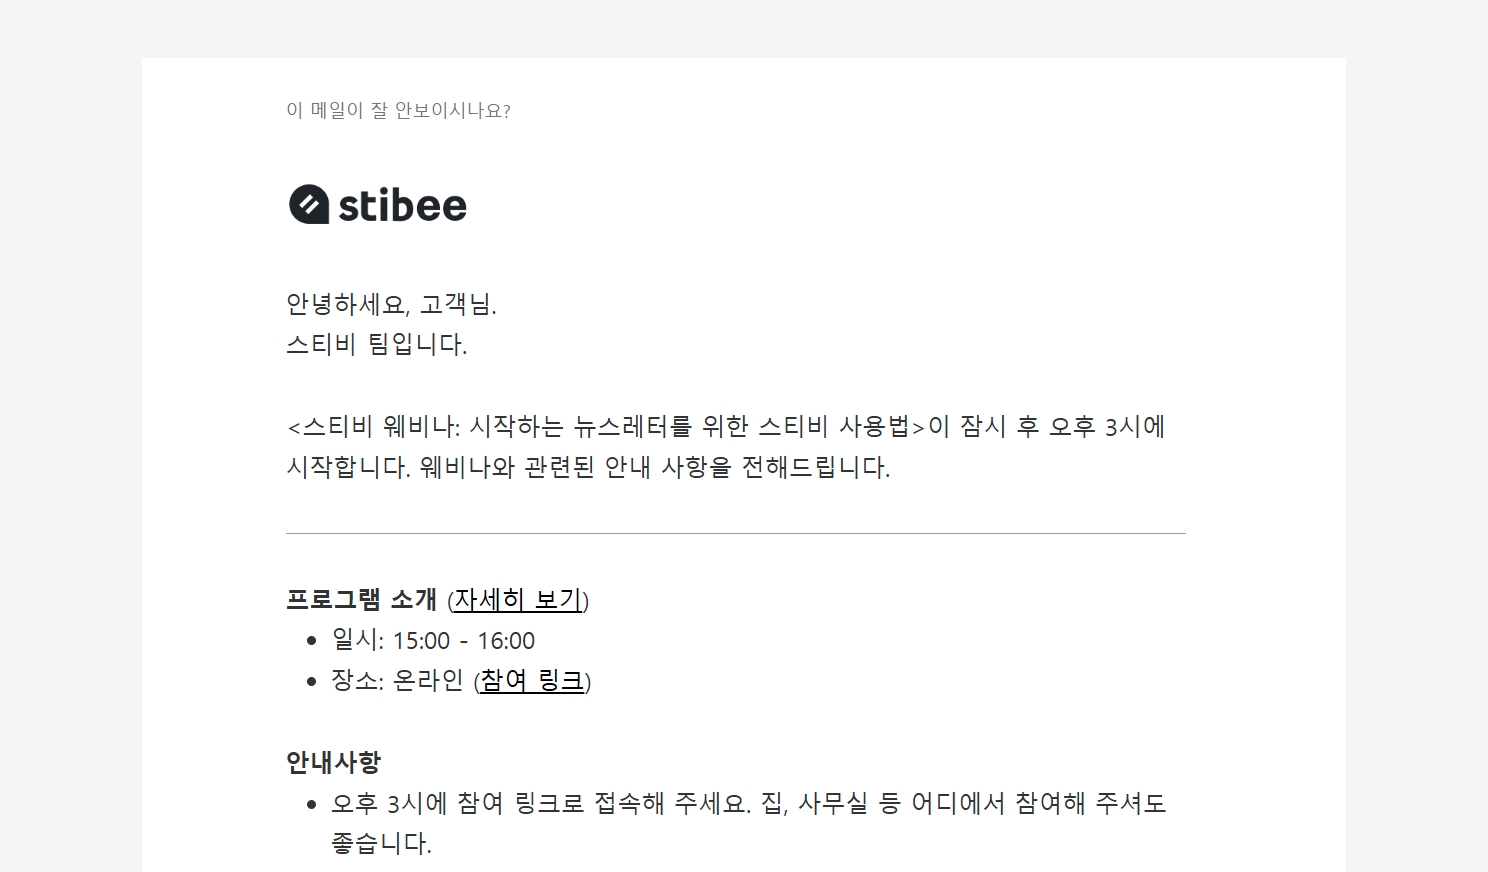Click the bullet point before '장소'
Viewport: 1488px width, 872px height.
[312, 682]
